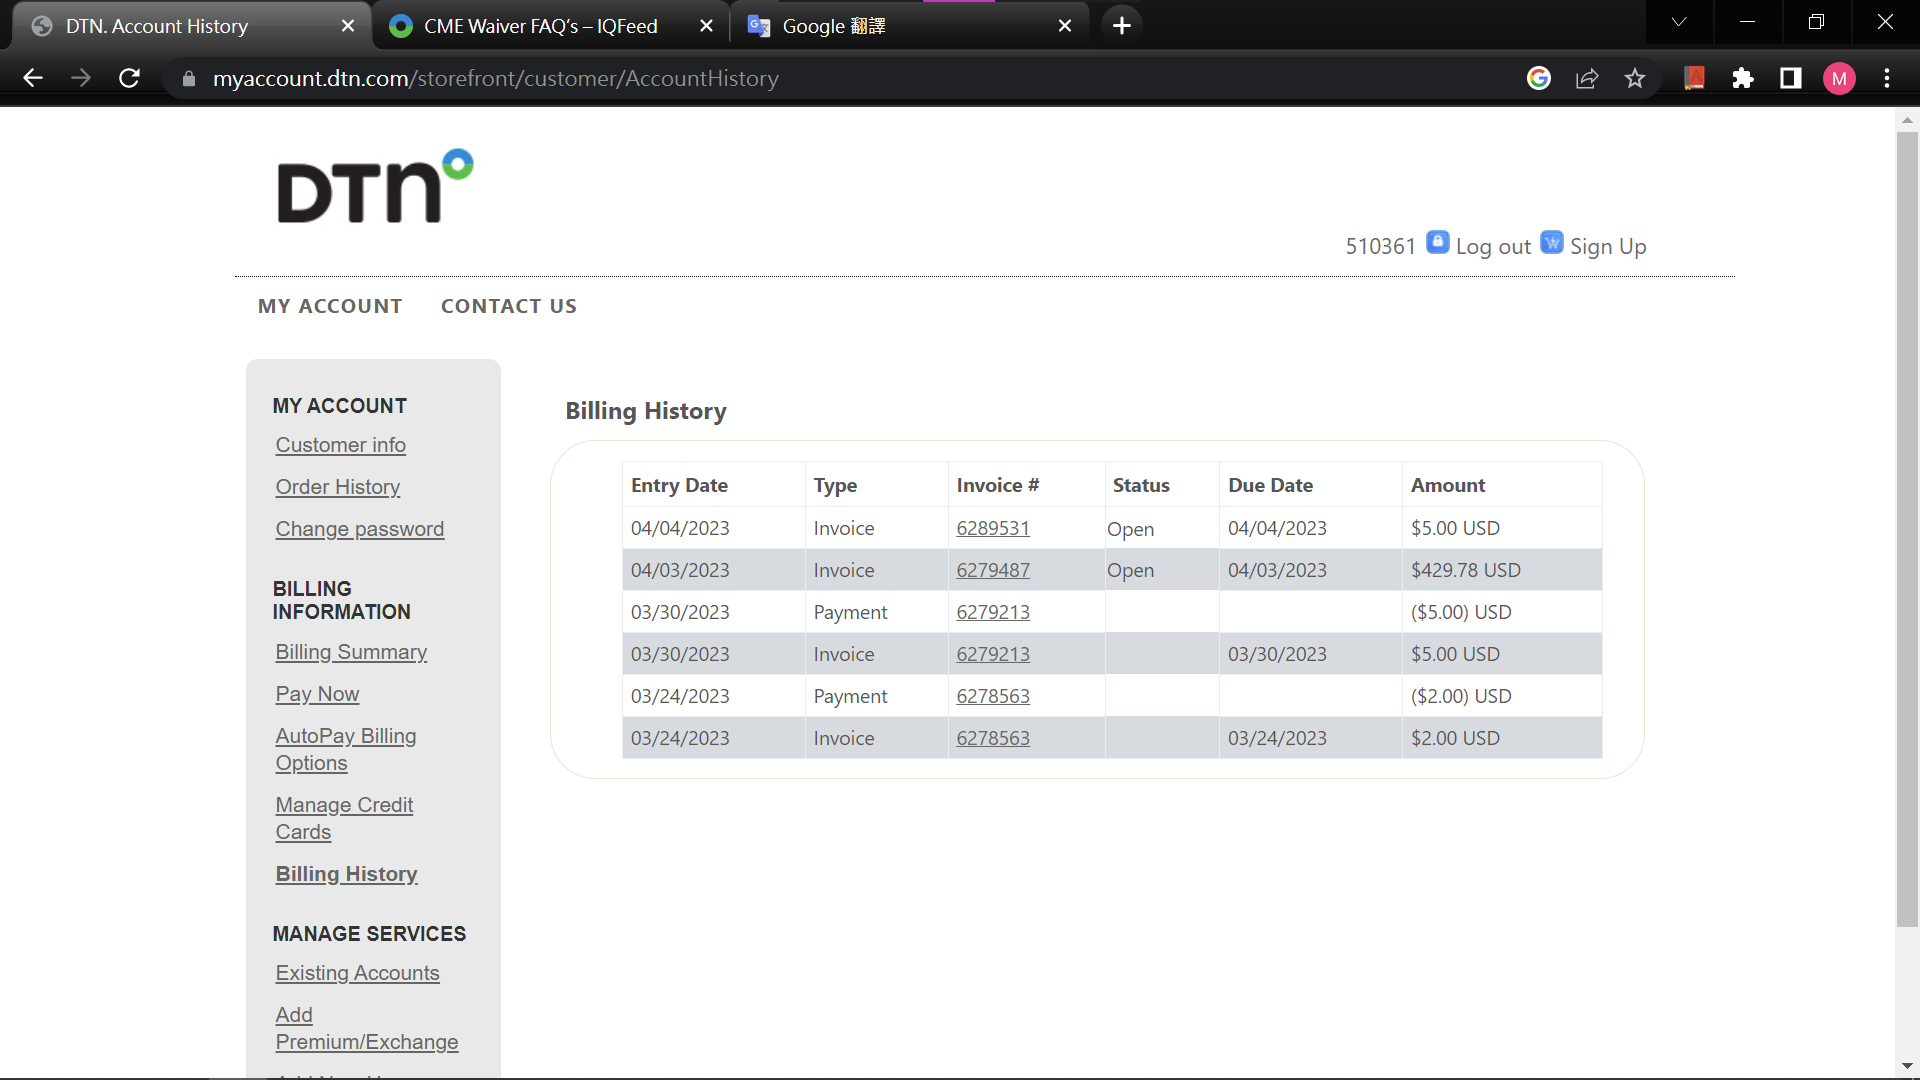Click the DTN logo
This screenshot has height=1080, width=1920.
point(375,186)
